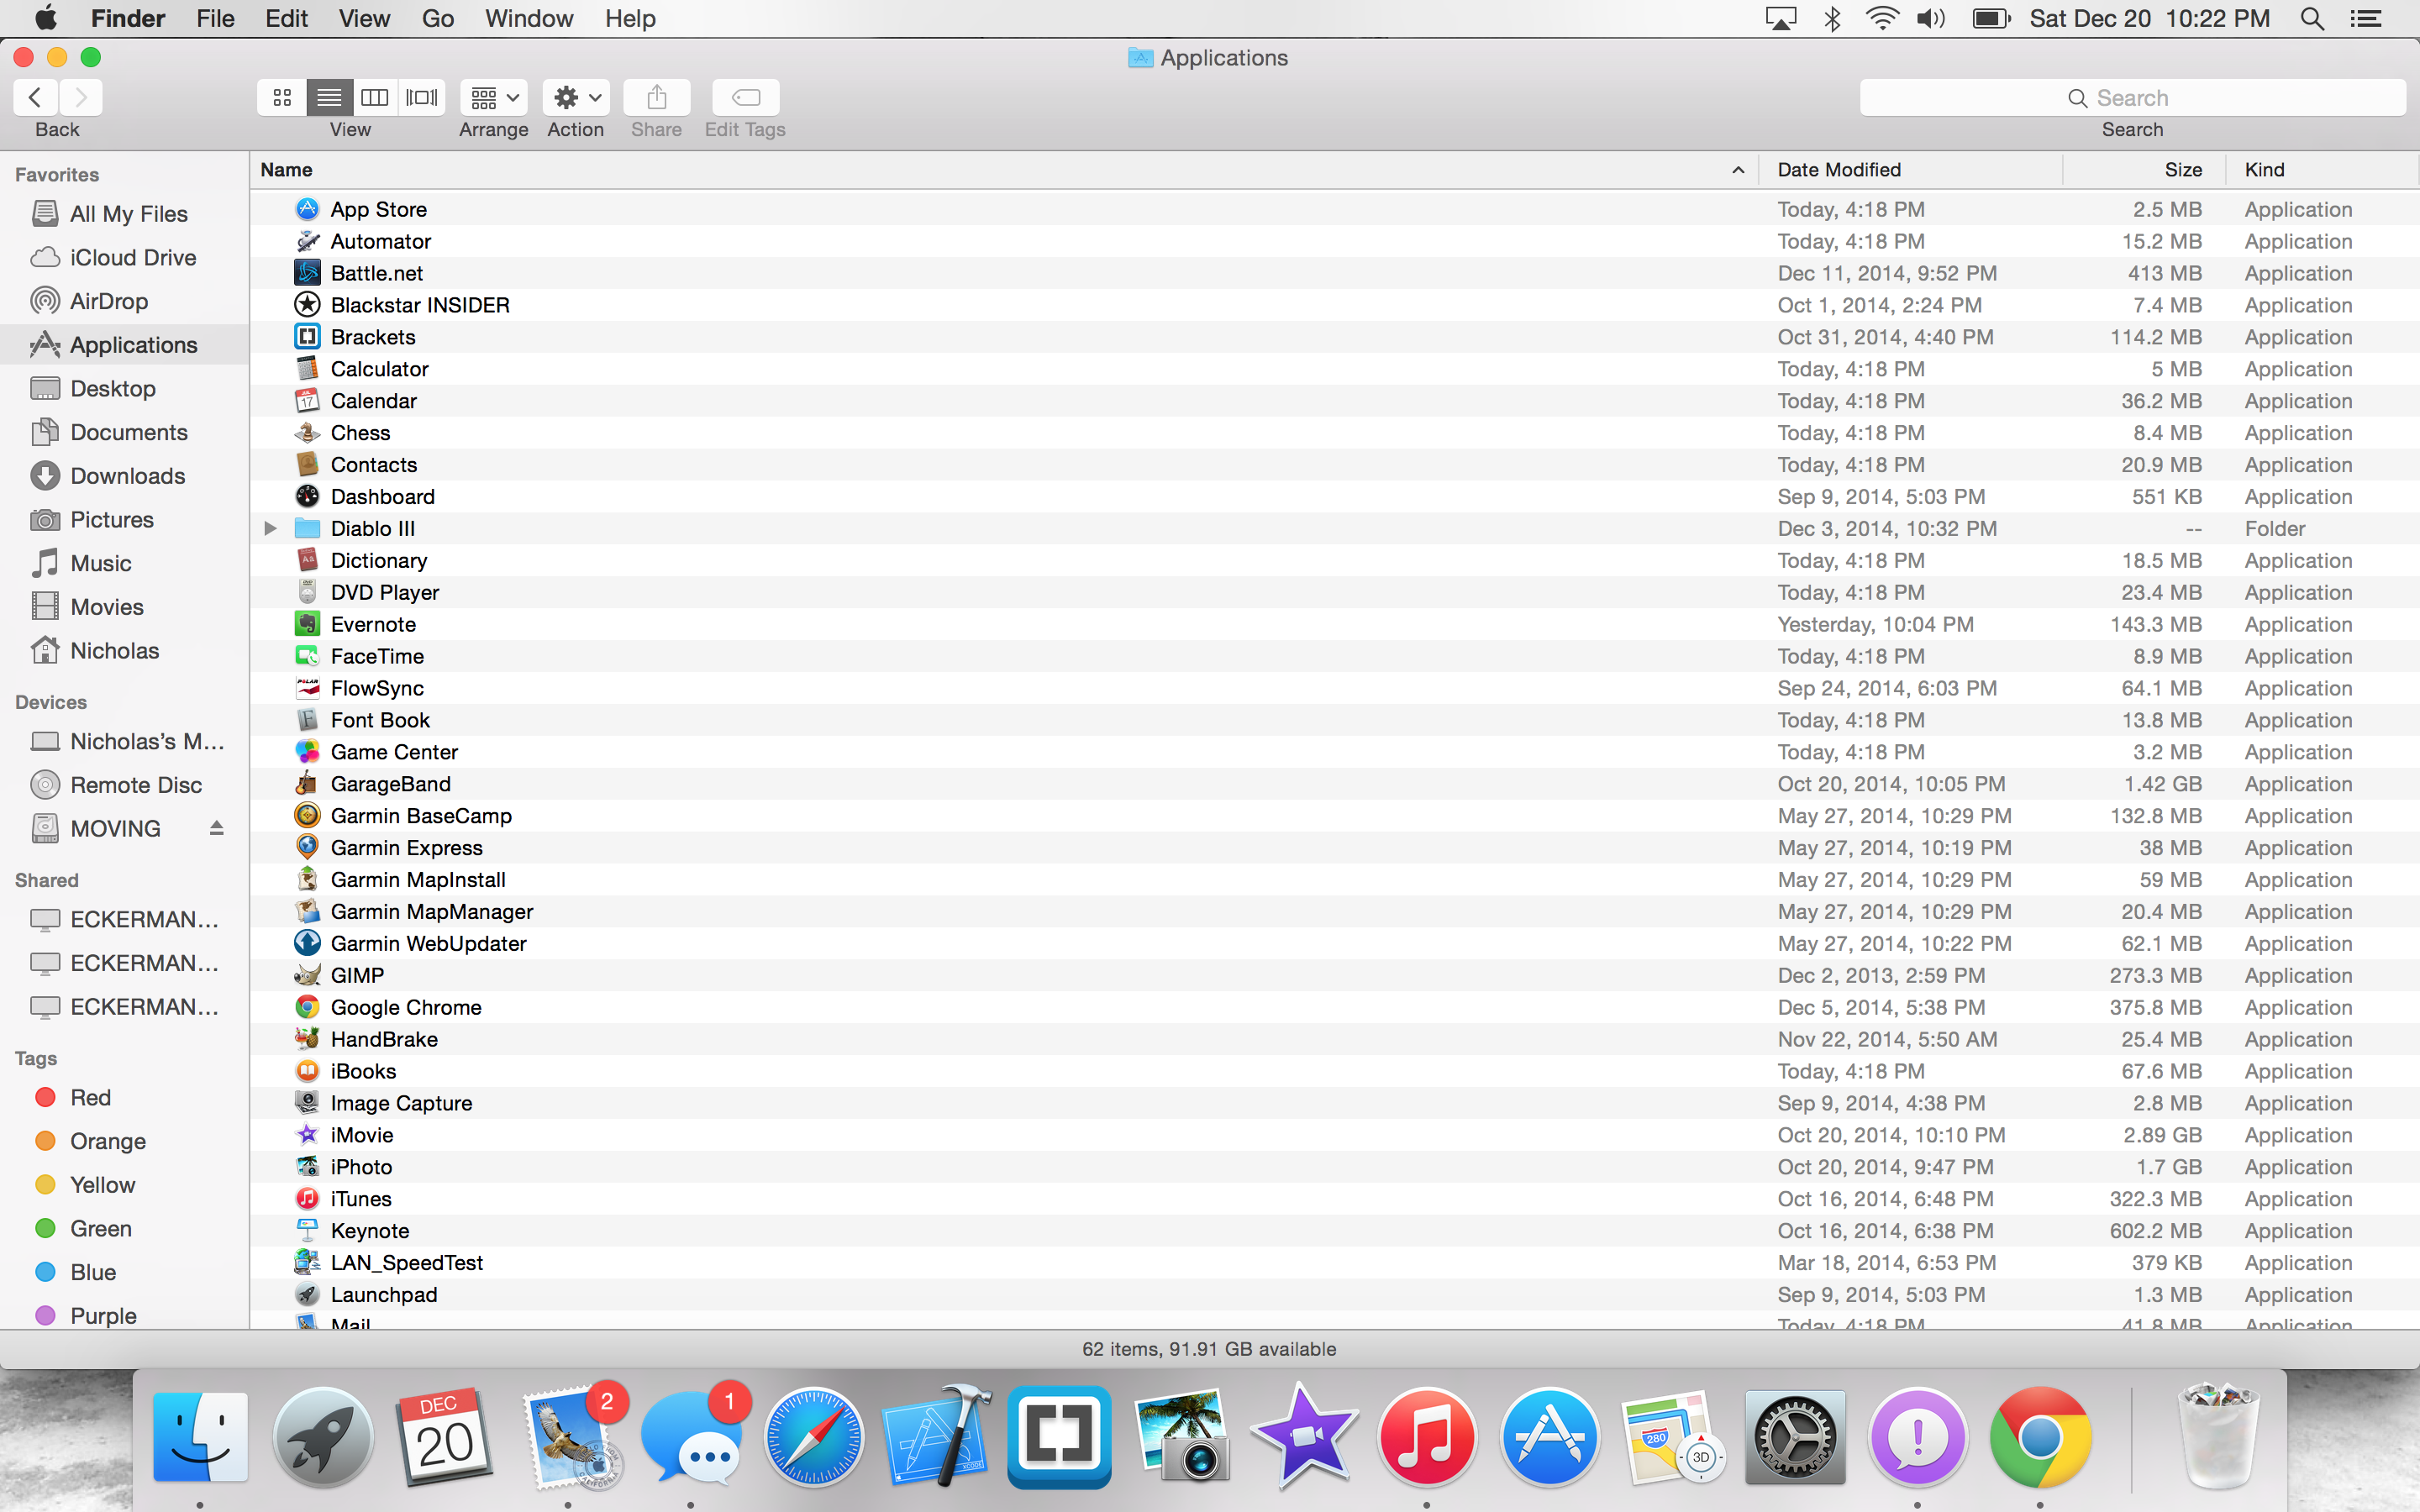Eject the MOVING disk
Viewport: 2420px width, 1512px height.
(216, 828)
